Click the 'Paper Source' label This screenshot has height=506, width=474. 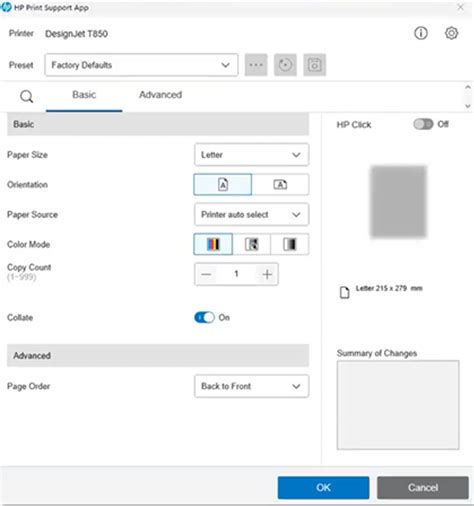[32, 214]
